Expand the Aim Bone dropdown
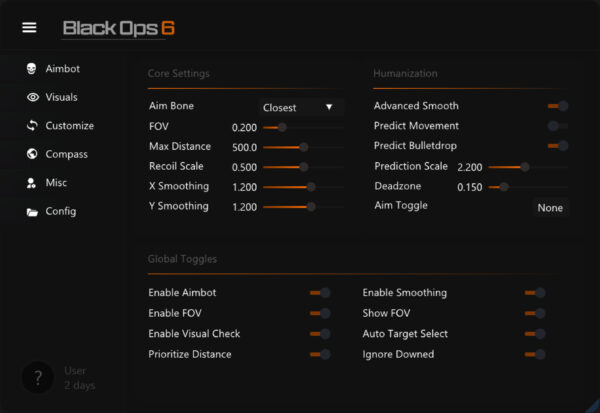 (x=297, y=107)
